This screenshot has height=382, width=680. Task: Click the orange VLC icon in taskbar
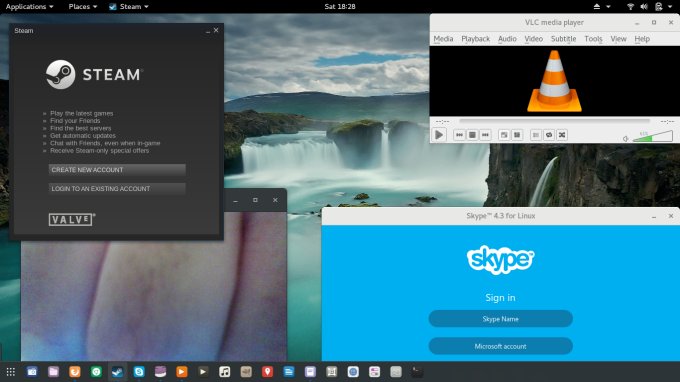pyautogui.click(x=182, y=372)
